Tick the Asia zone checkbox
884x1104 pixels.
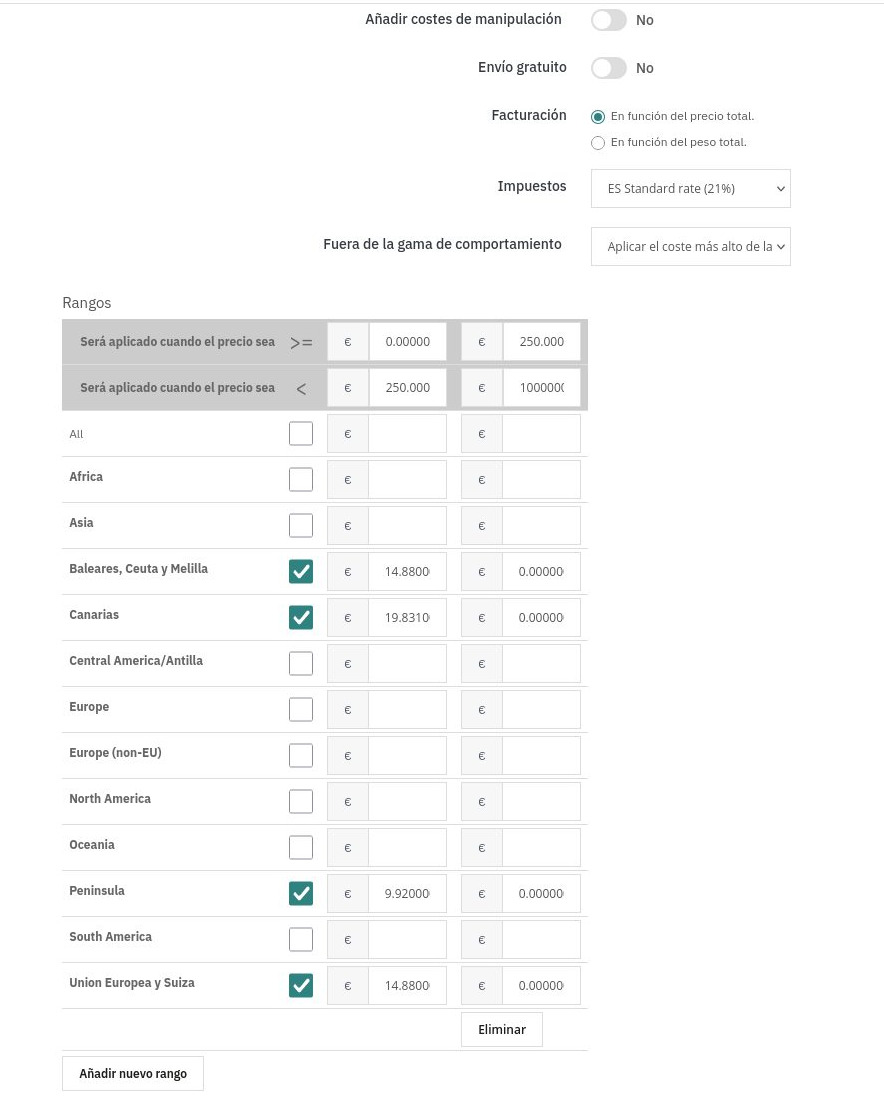pyautogui.click(x=301, y=525)
